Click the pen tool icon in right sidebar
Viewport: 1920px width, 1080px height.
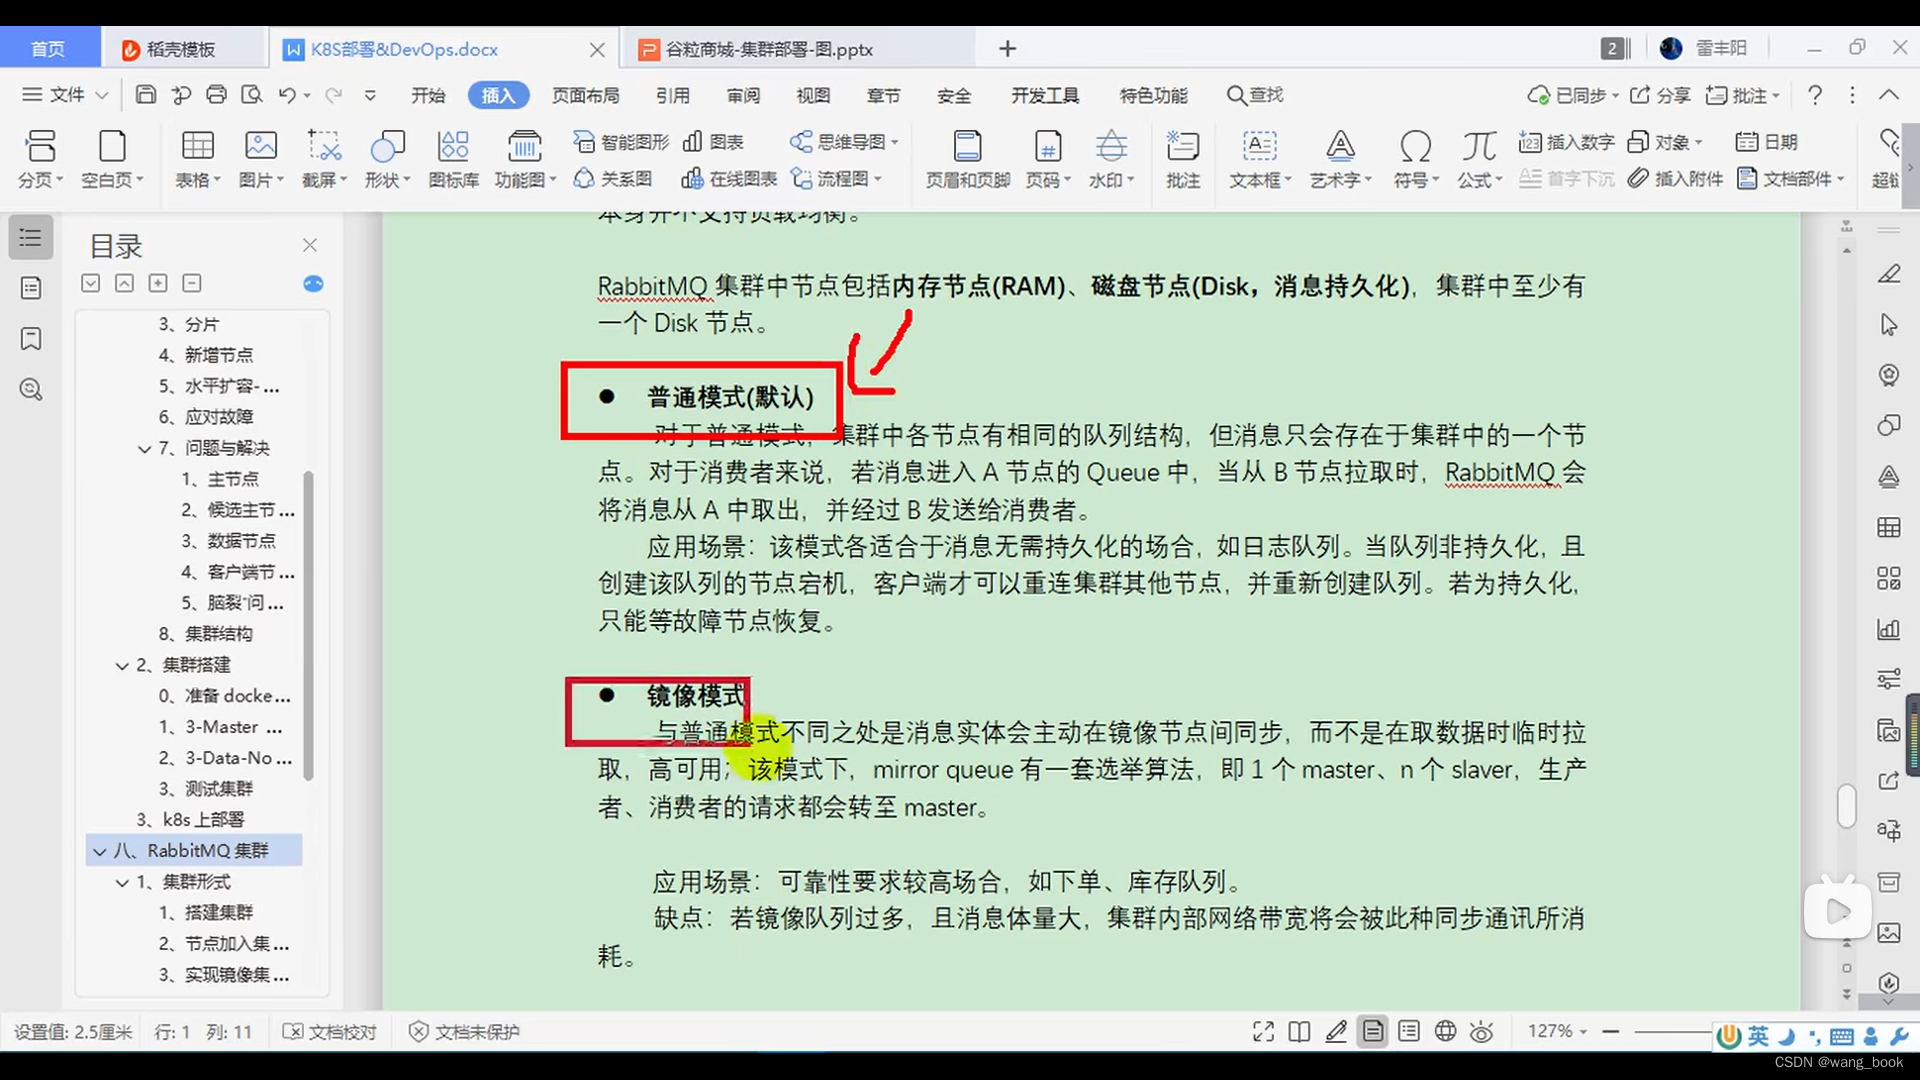point(1888,274)
